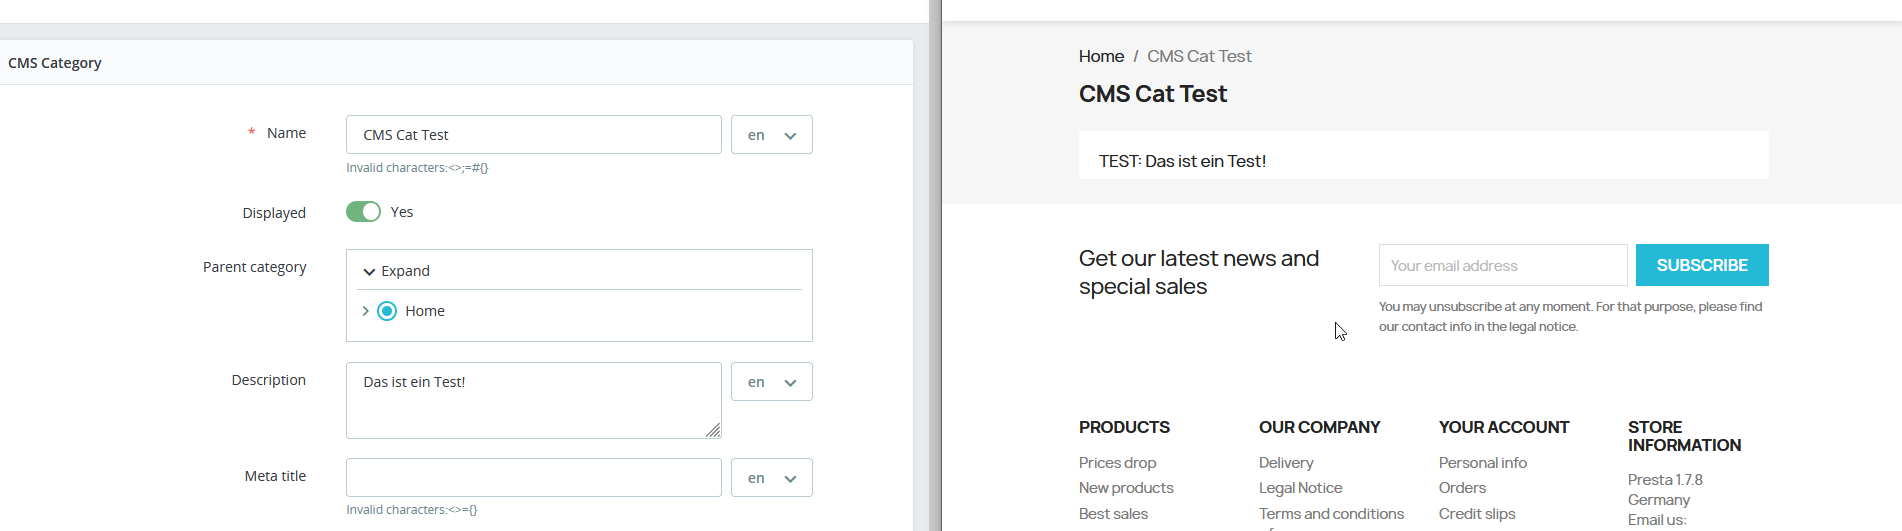Open language dropdown next to Meta title
This screenshot has width=1902, height=531.
tap(771, 478)
